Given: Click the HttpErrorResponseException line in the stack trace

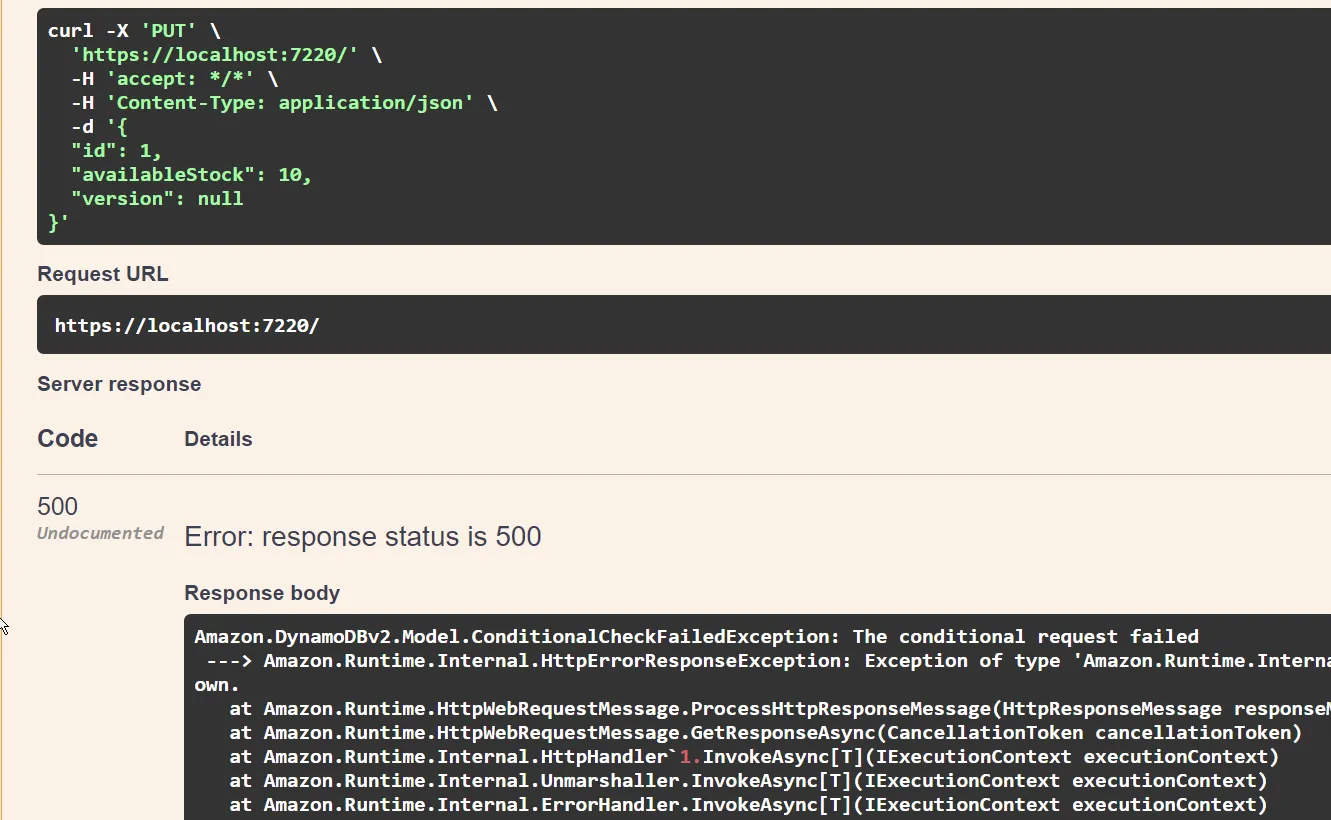Looking at the screenshot, I should (x=600, y=660).
